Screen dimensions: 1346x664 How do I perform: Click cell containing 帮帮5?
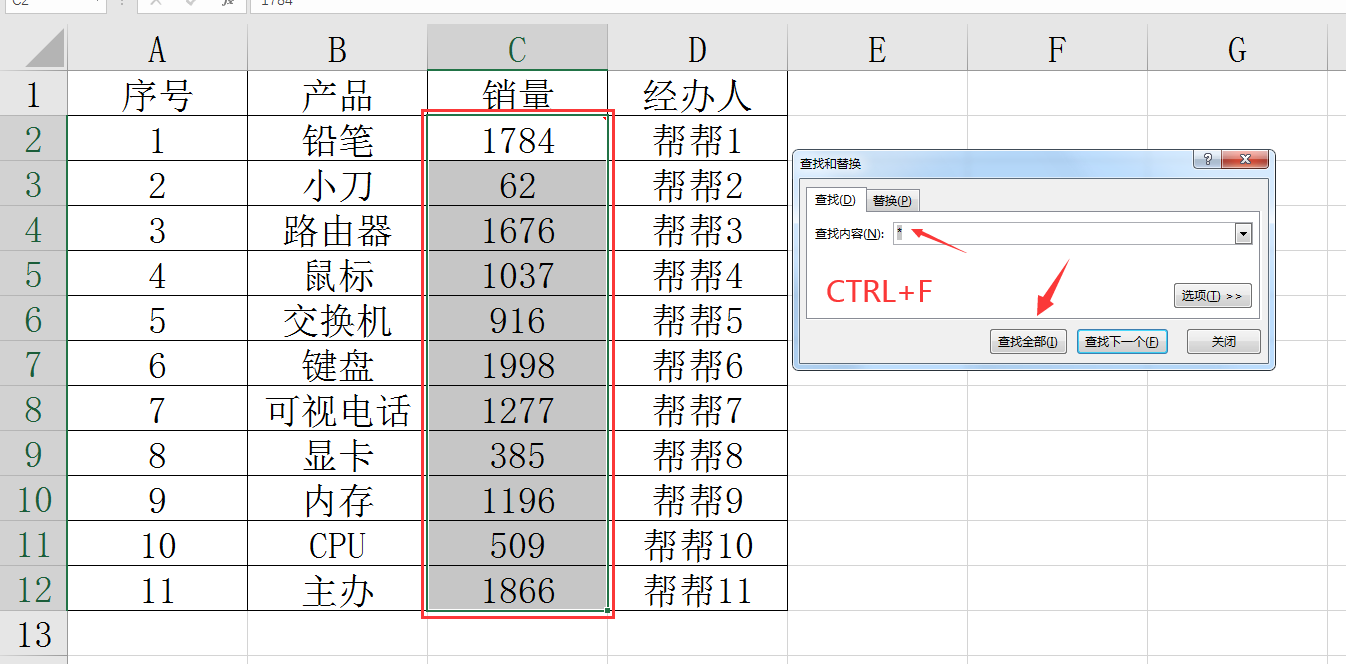[697, 318]
